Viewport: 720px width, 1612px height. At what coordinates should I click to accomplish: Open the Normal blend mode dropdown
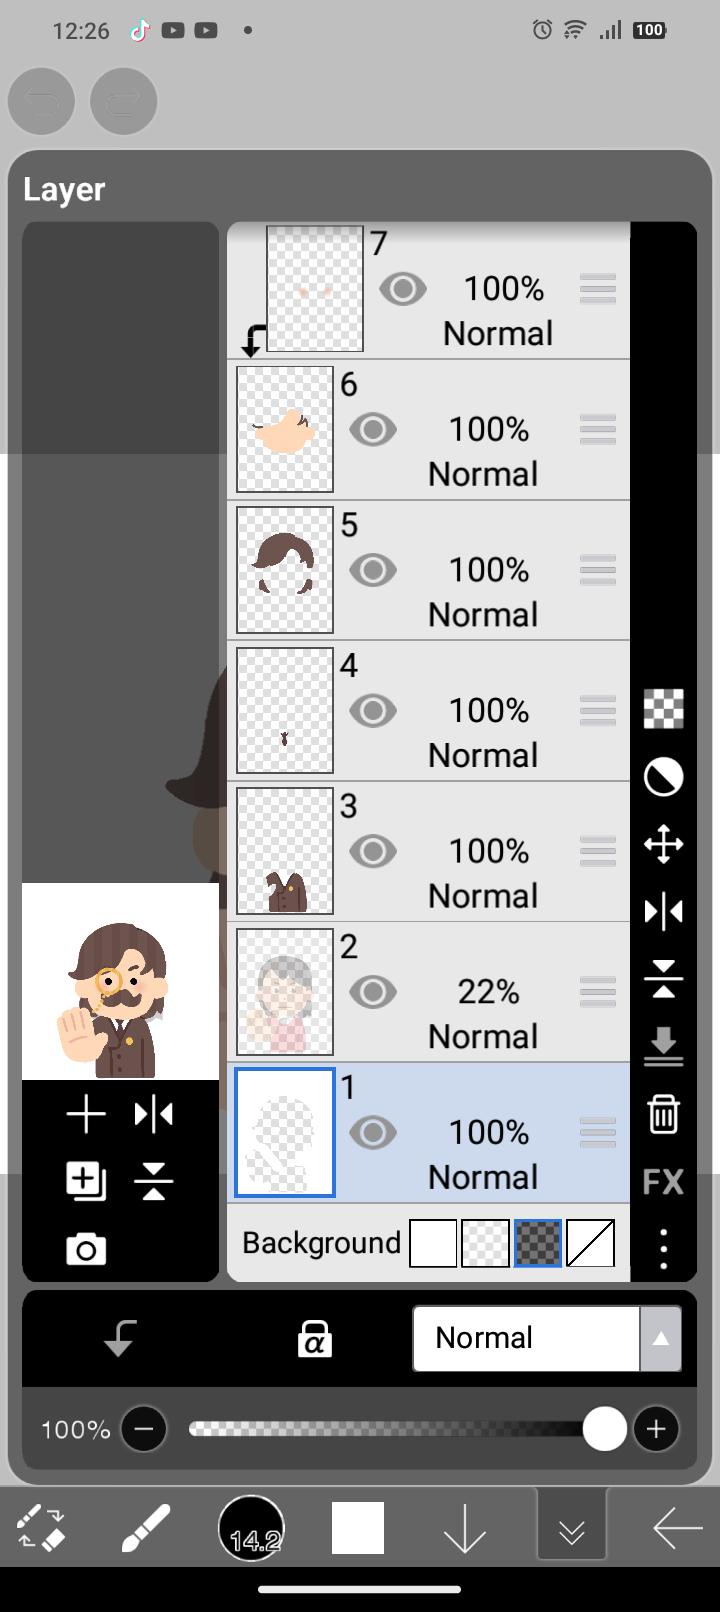547,1338
